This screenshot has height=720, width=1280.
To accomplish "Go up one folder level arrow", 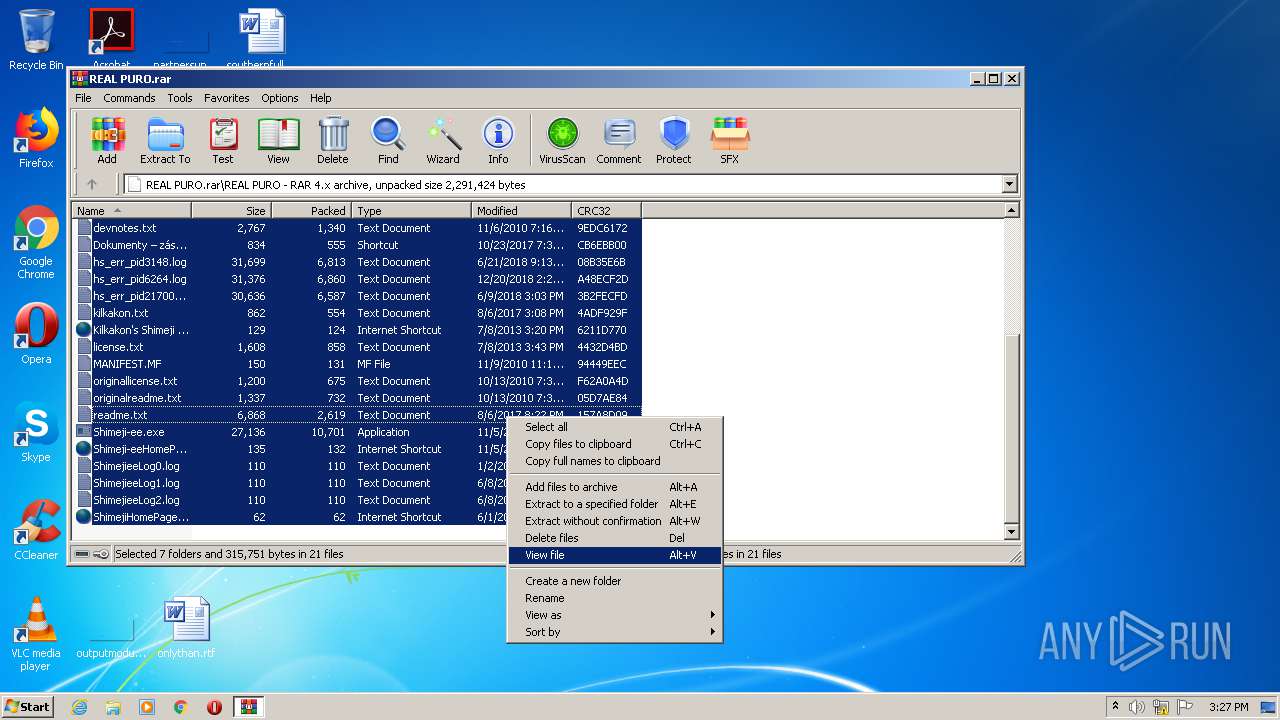I will tap(92, 184).
